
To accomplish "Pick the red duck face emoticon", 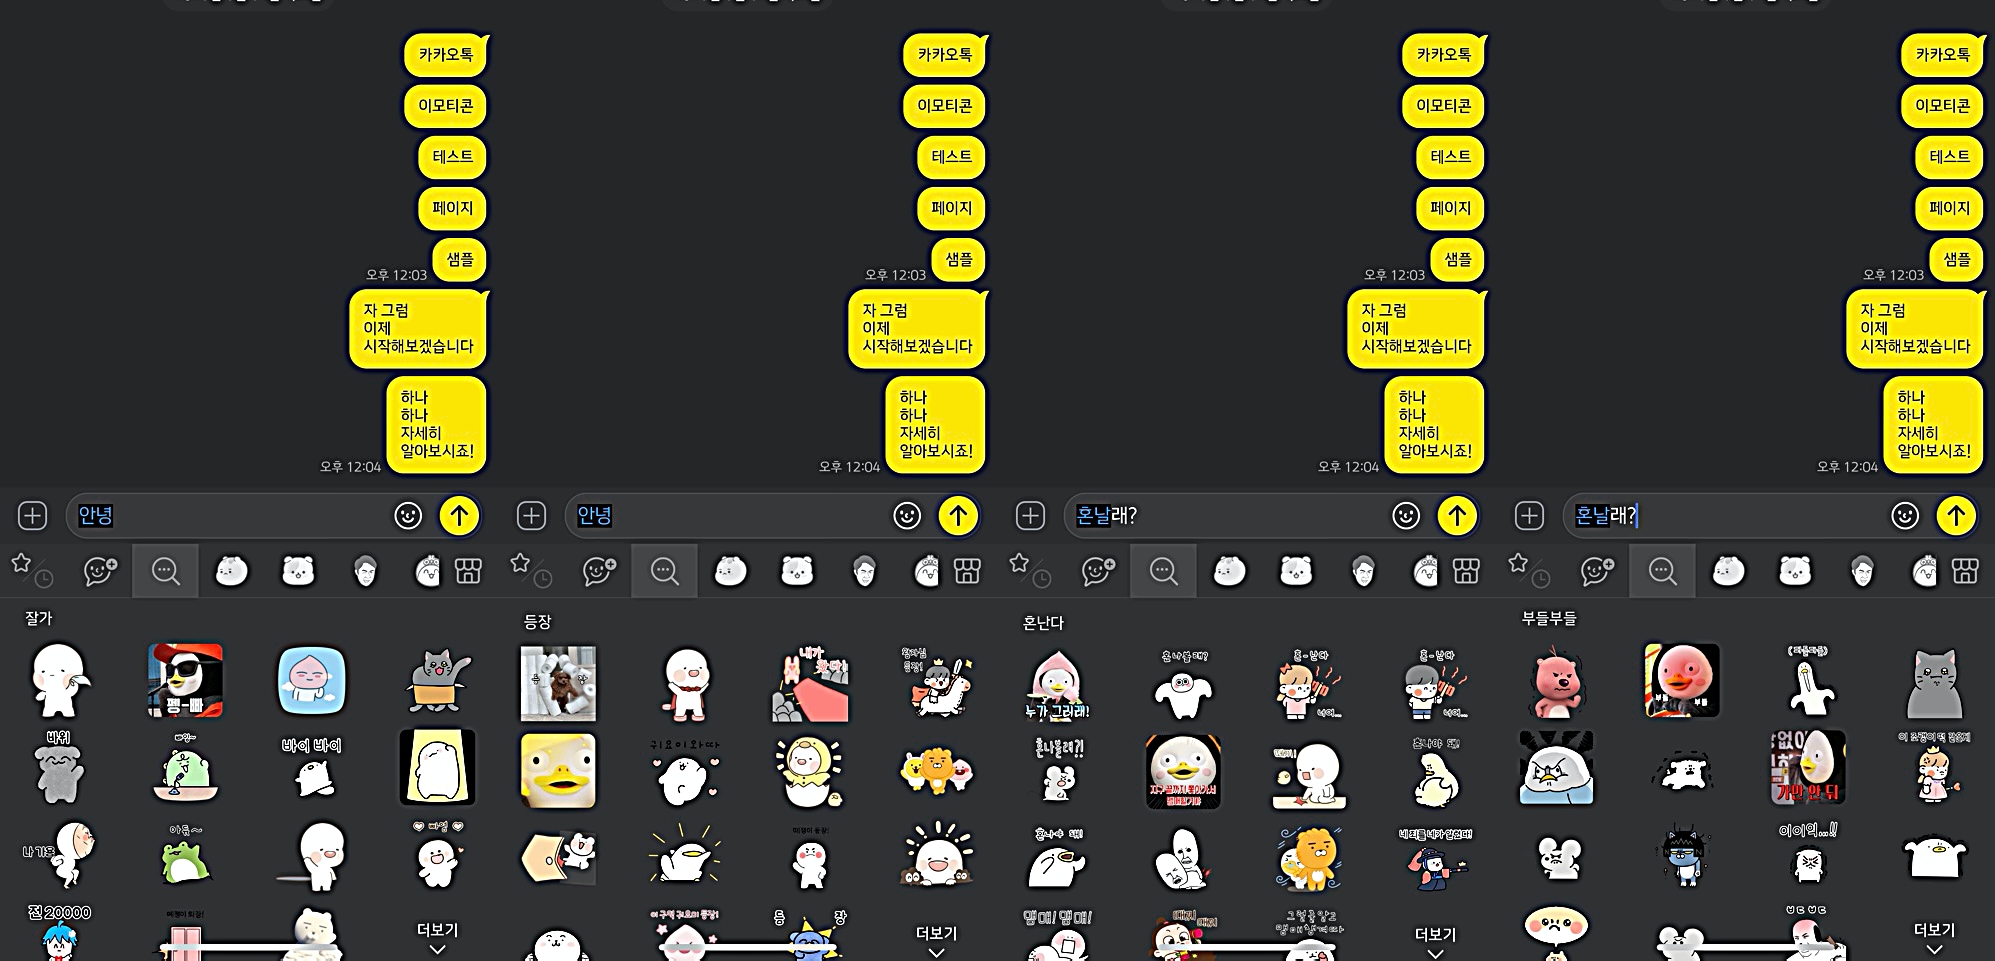I will tap(1683, 681).
